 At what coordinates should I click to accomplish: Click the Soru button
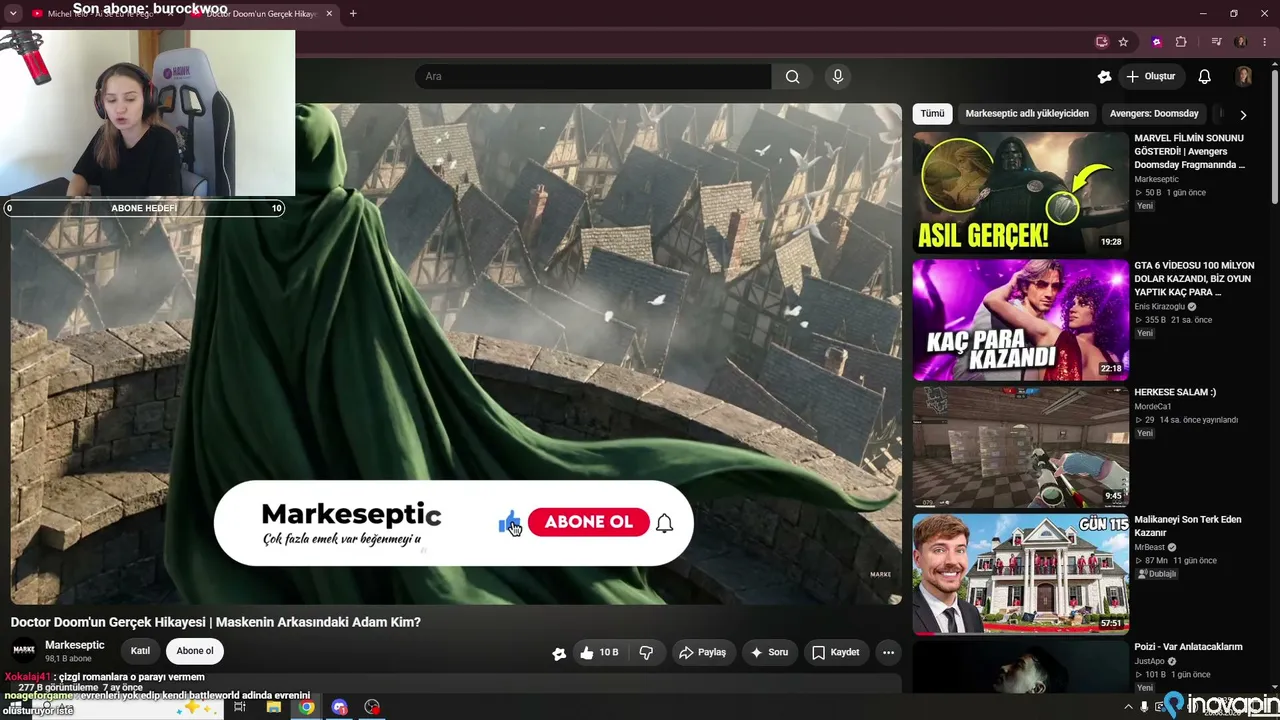point(769,653)
